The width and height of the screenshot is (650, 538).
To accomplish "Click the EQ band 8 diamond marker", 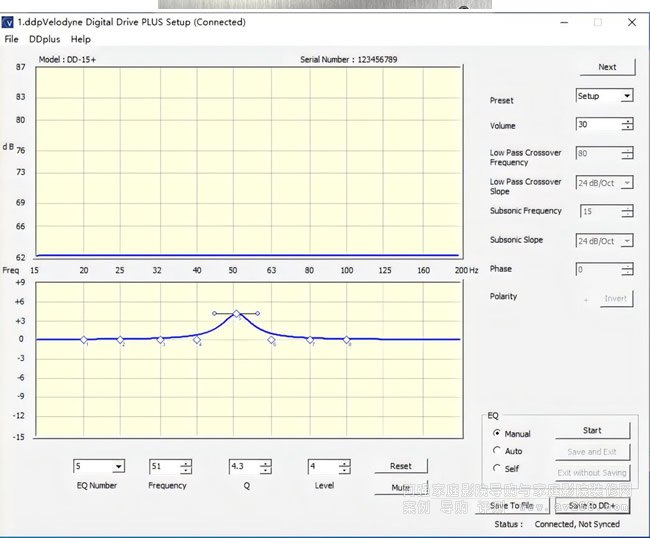I will point(347,340).
